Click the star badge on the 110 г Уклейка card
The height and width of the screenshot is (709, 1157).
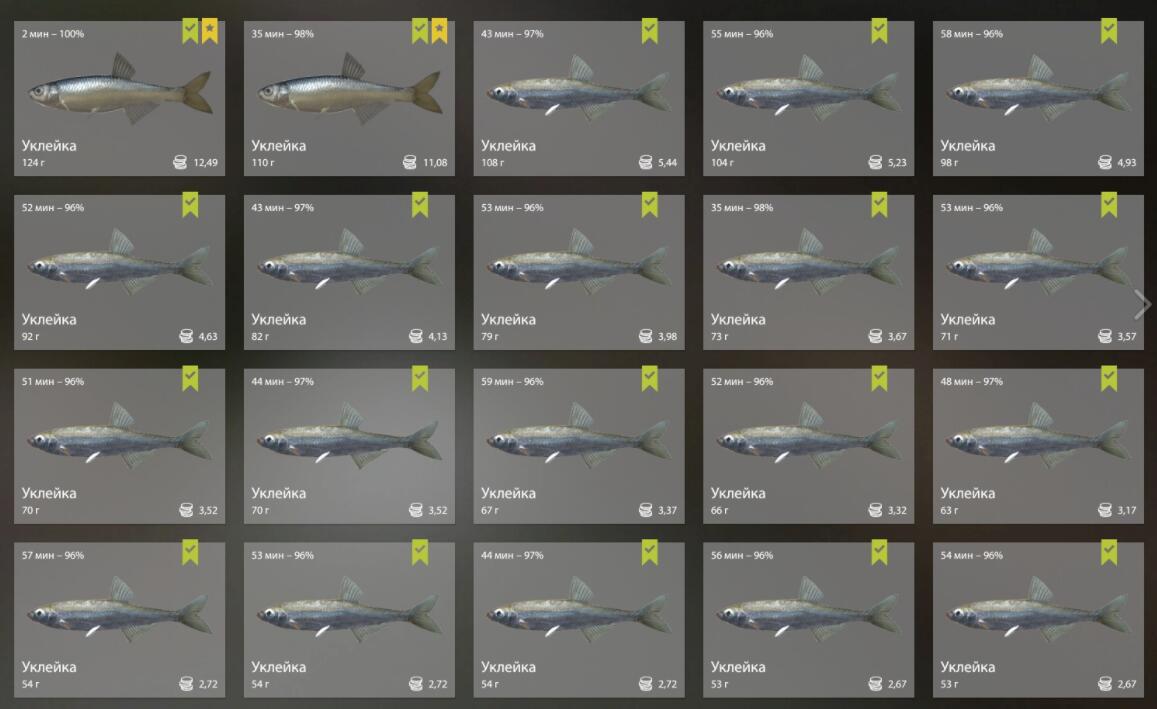click(439, 32)
